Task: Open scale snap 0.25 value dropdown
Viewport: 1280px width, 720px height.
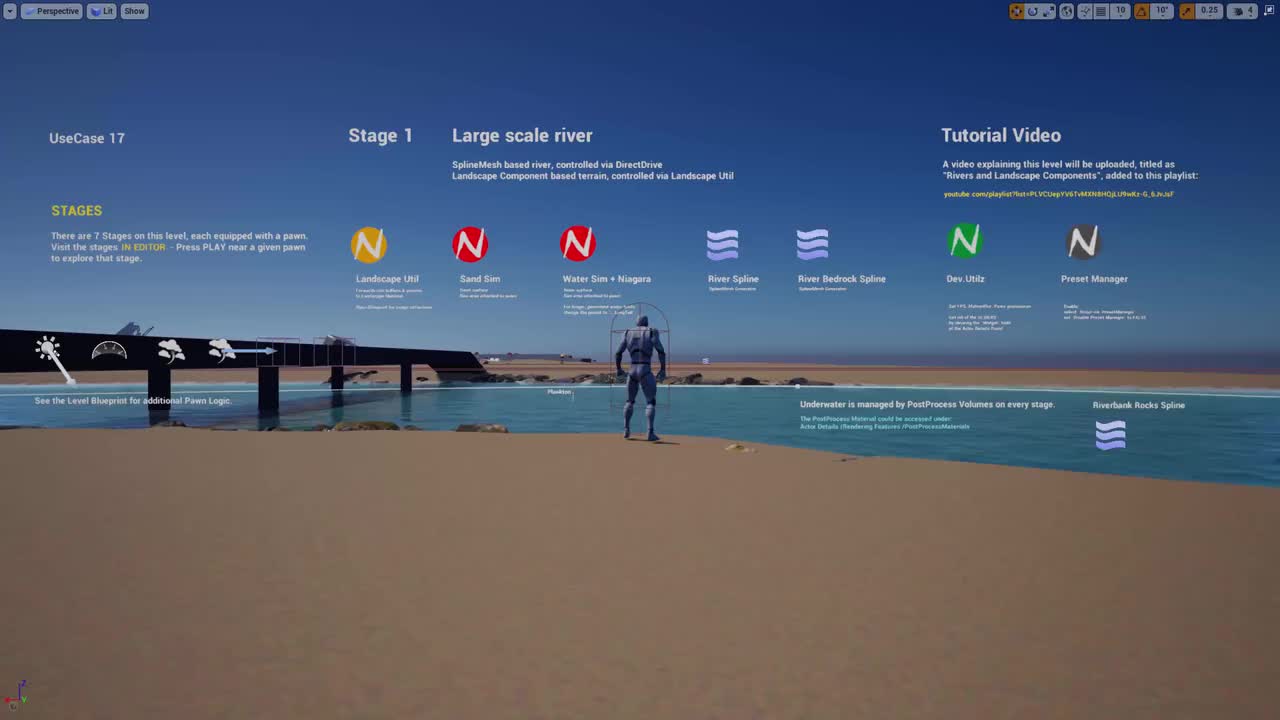Action: (x=1209, y=11)
